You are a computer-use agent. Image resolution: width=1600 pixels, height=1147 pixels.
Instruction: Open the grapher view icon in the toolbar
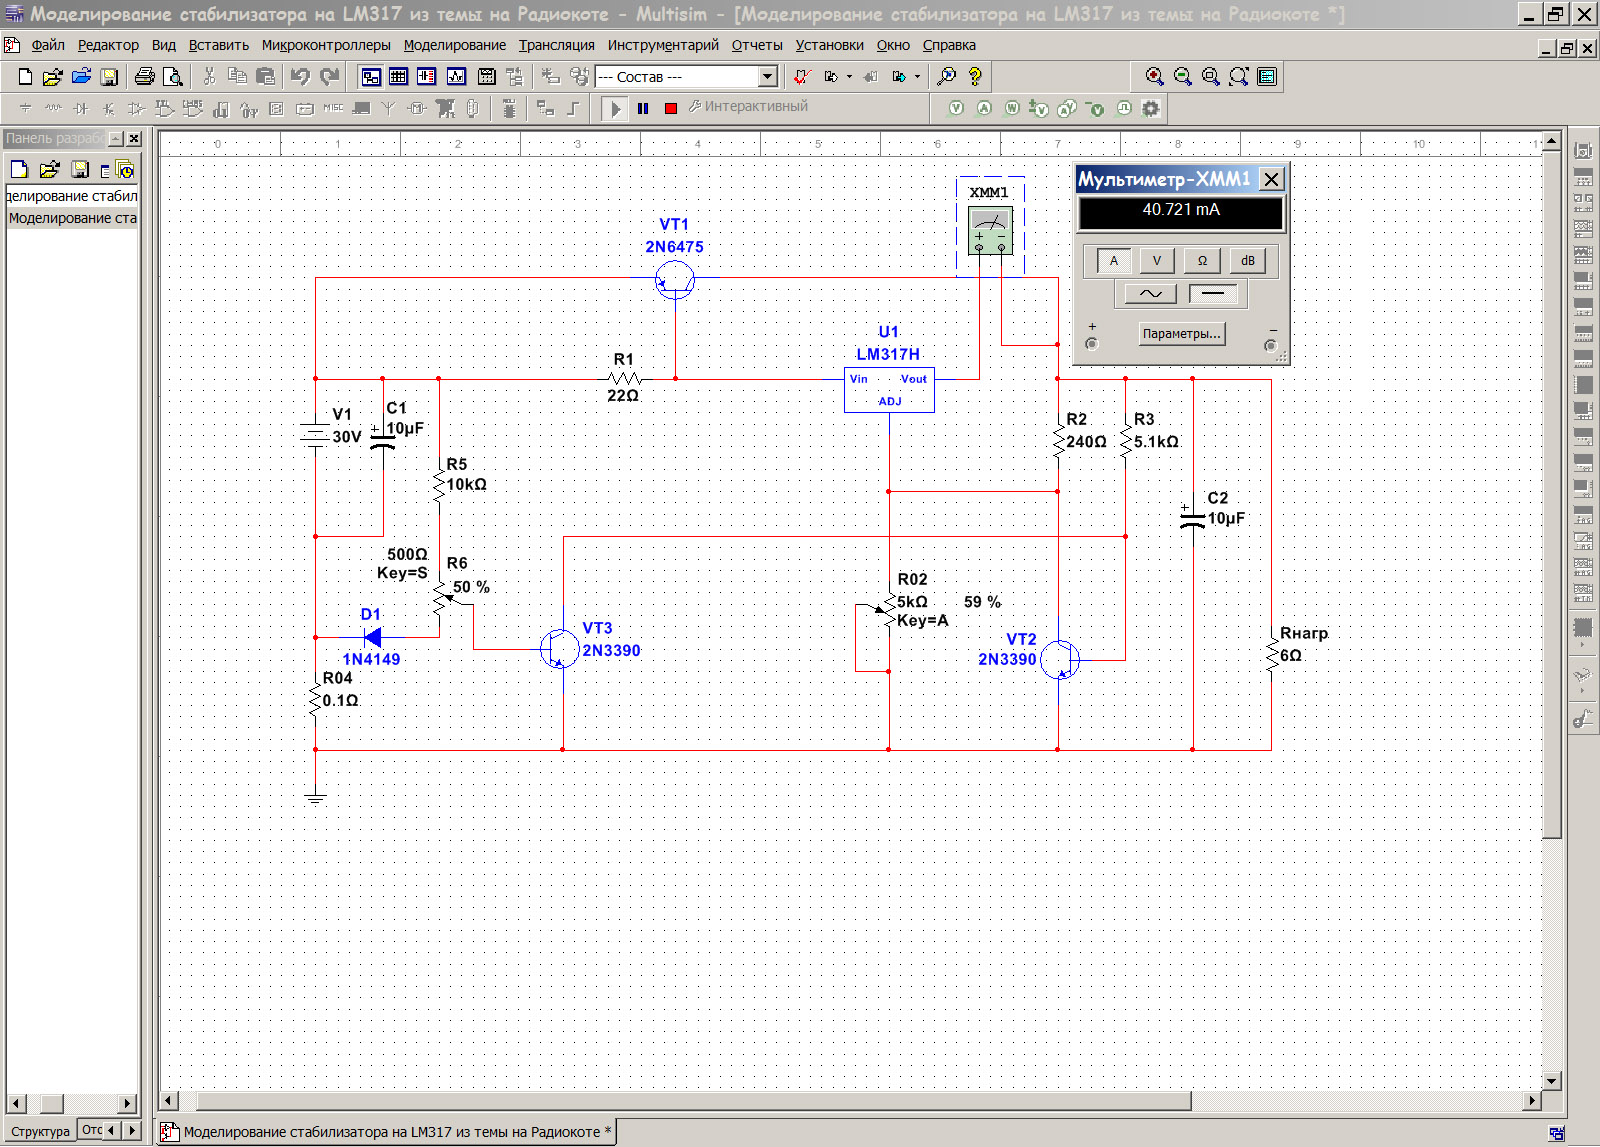point(456,77)
